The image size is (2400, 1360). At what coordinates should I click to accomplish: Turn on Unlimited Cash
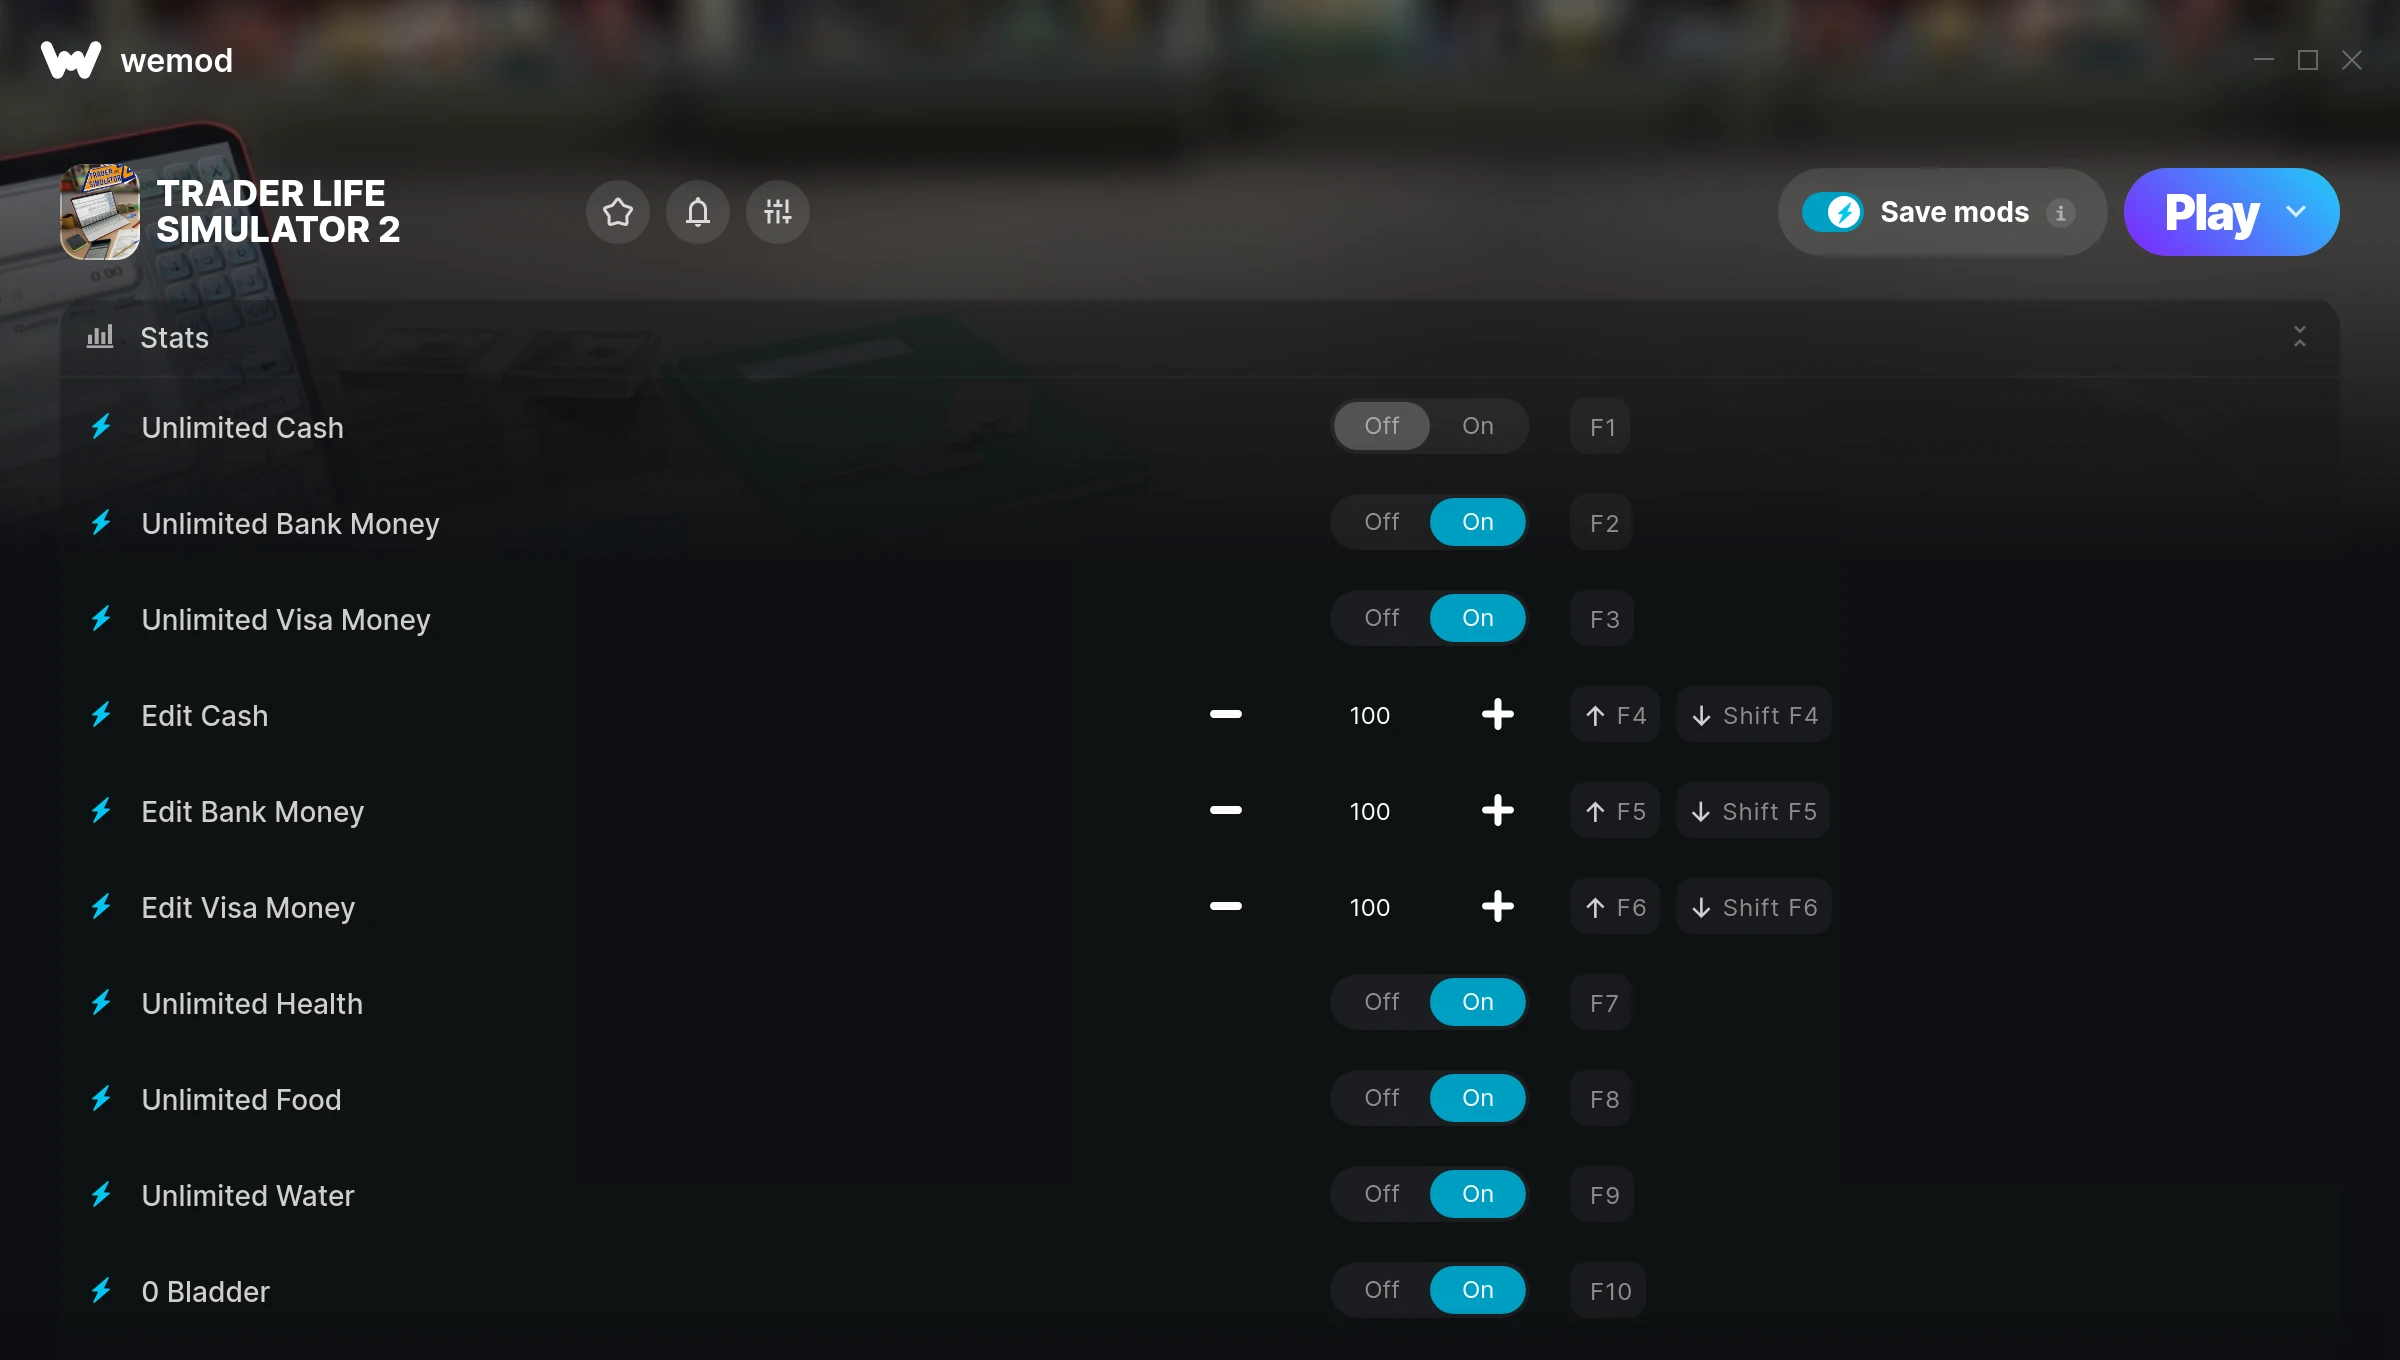1478,426
